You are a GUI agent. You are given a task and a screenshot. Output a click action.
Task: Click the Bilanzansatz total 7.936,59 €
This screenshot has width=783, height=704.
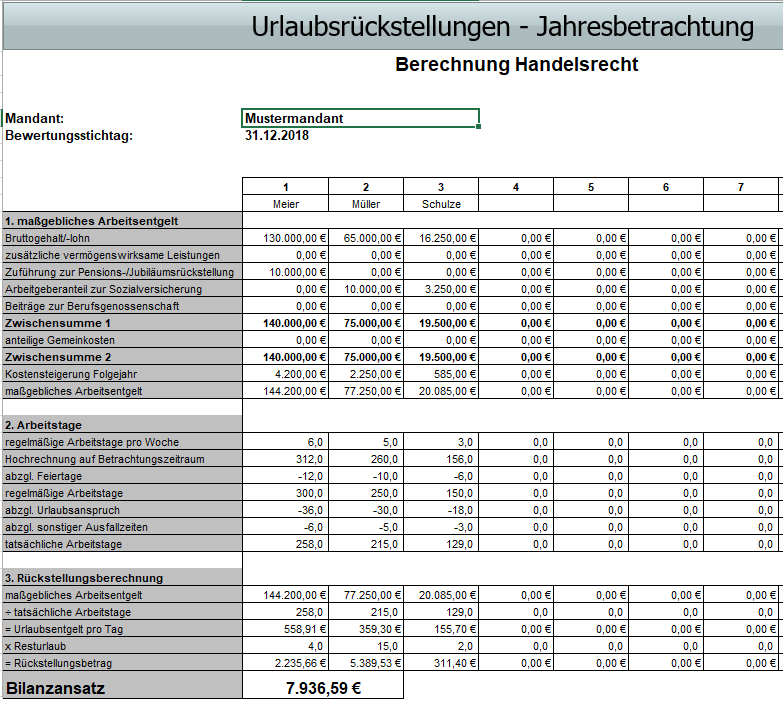point(322,688)
